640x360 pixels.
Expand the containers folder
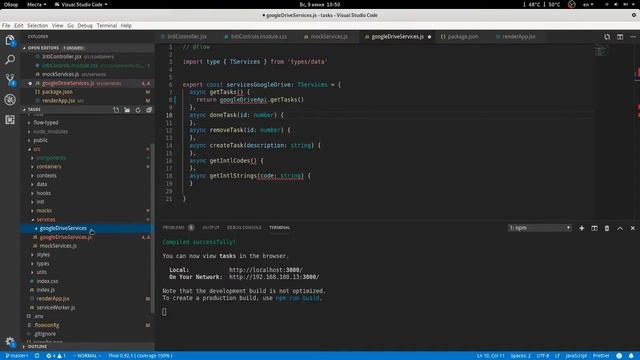(x=49, y=167)
